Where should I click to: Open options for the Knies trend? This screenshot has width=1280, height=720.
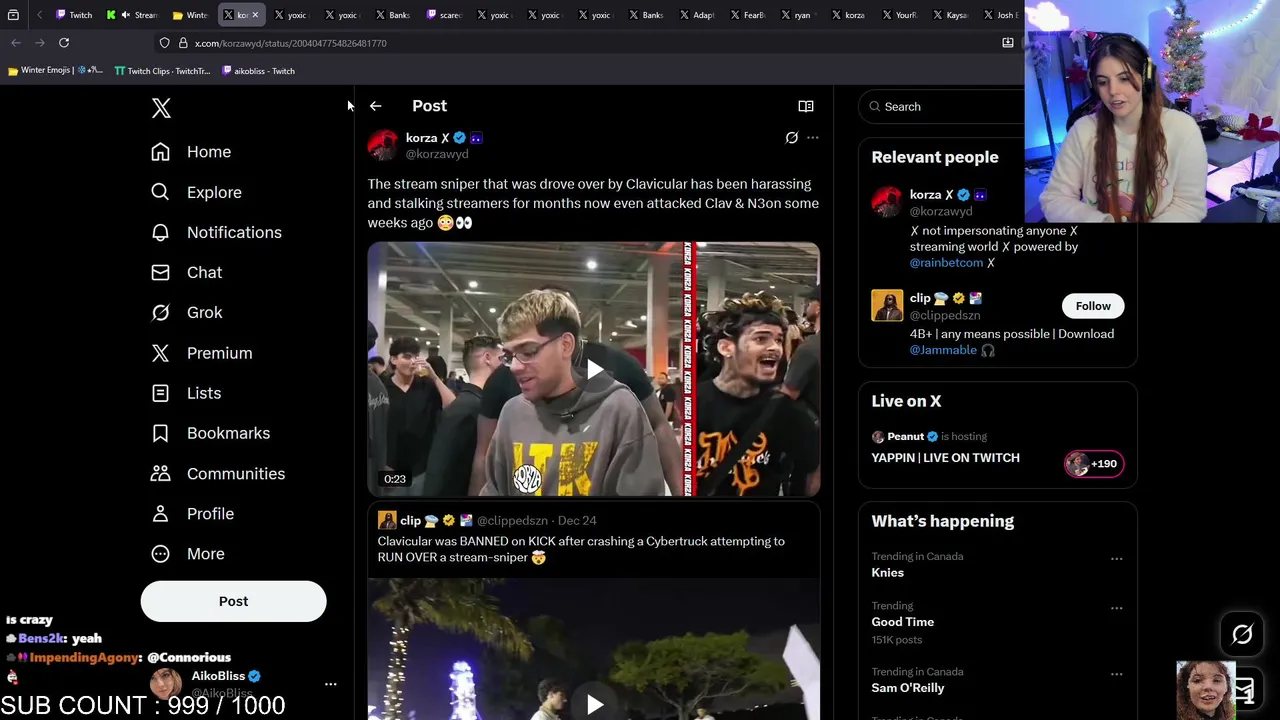point(1116,559)
